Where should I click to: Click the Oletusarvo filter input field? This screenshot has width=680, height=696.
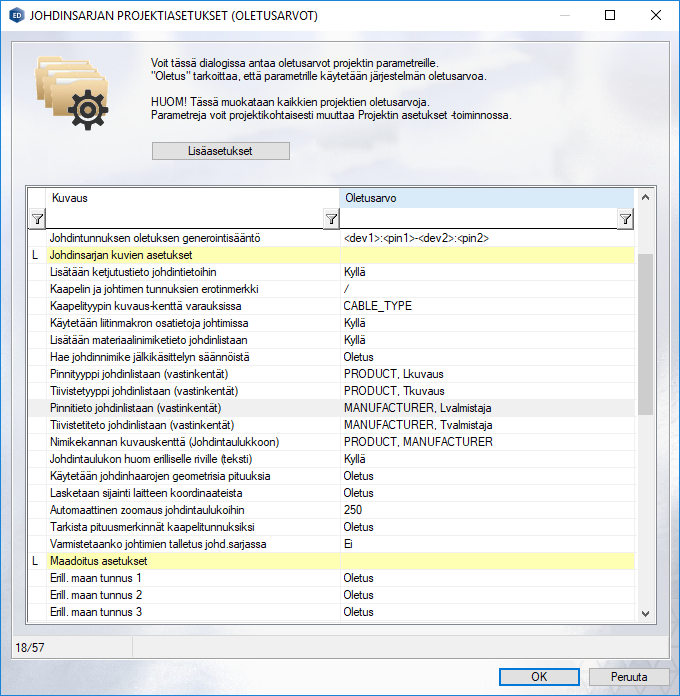(x=478, y=219)
